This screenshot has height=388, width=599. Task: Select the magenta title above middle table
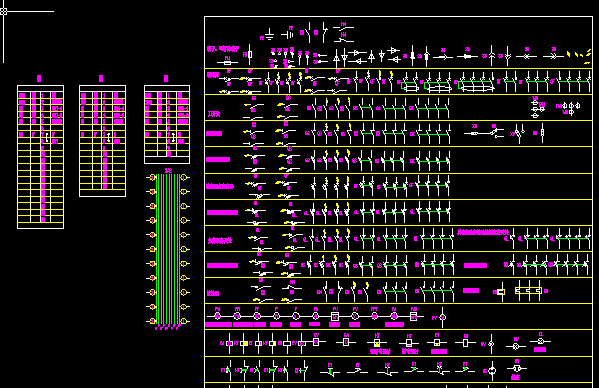(101, 78)
